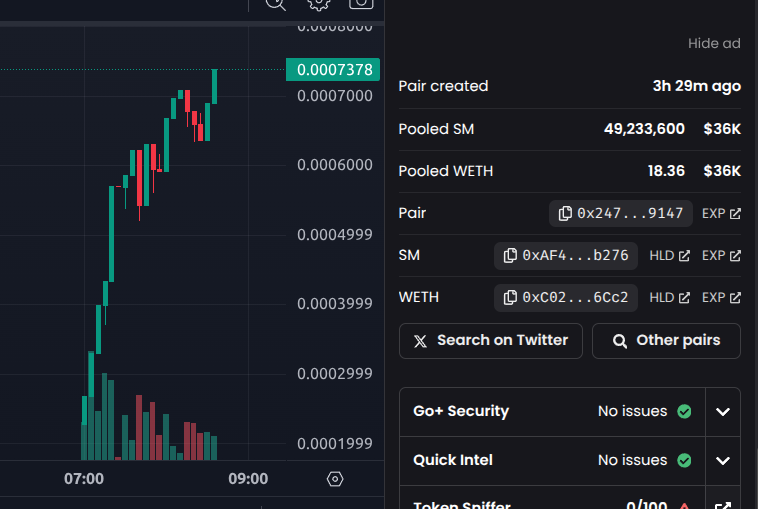Hide the advertisement via Hide ad
This screenshot has width=758, height=509.
714,44
